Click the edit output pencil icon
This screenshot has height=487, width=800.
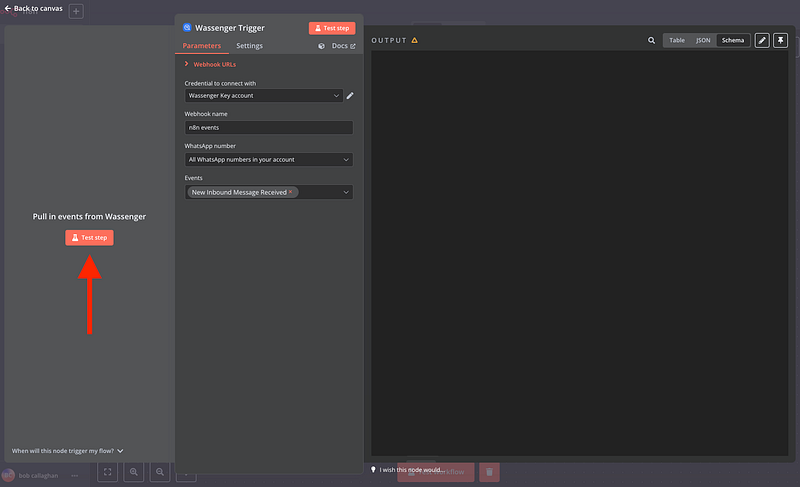[x=762, y=41]
